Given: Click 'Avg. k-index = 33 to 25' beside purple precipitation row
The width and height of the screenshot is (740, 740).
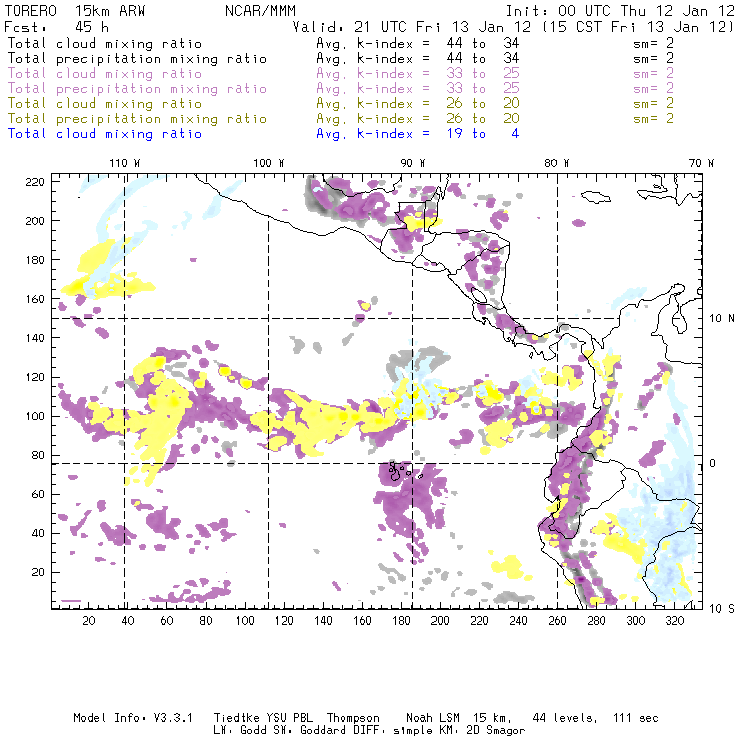Looking at the screenshot, I should pos(418,89).
